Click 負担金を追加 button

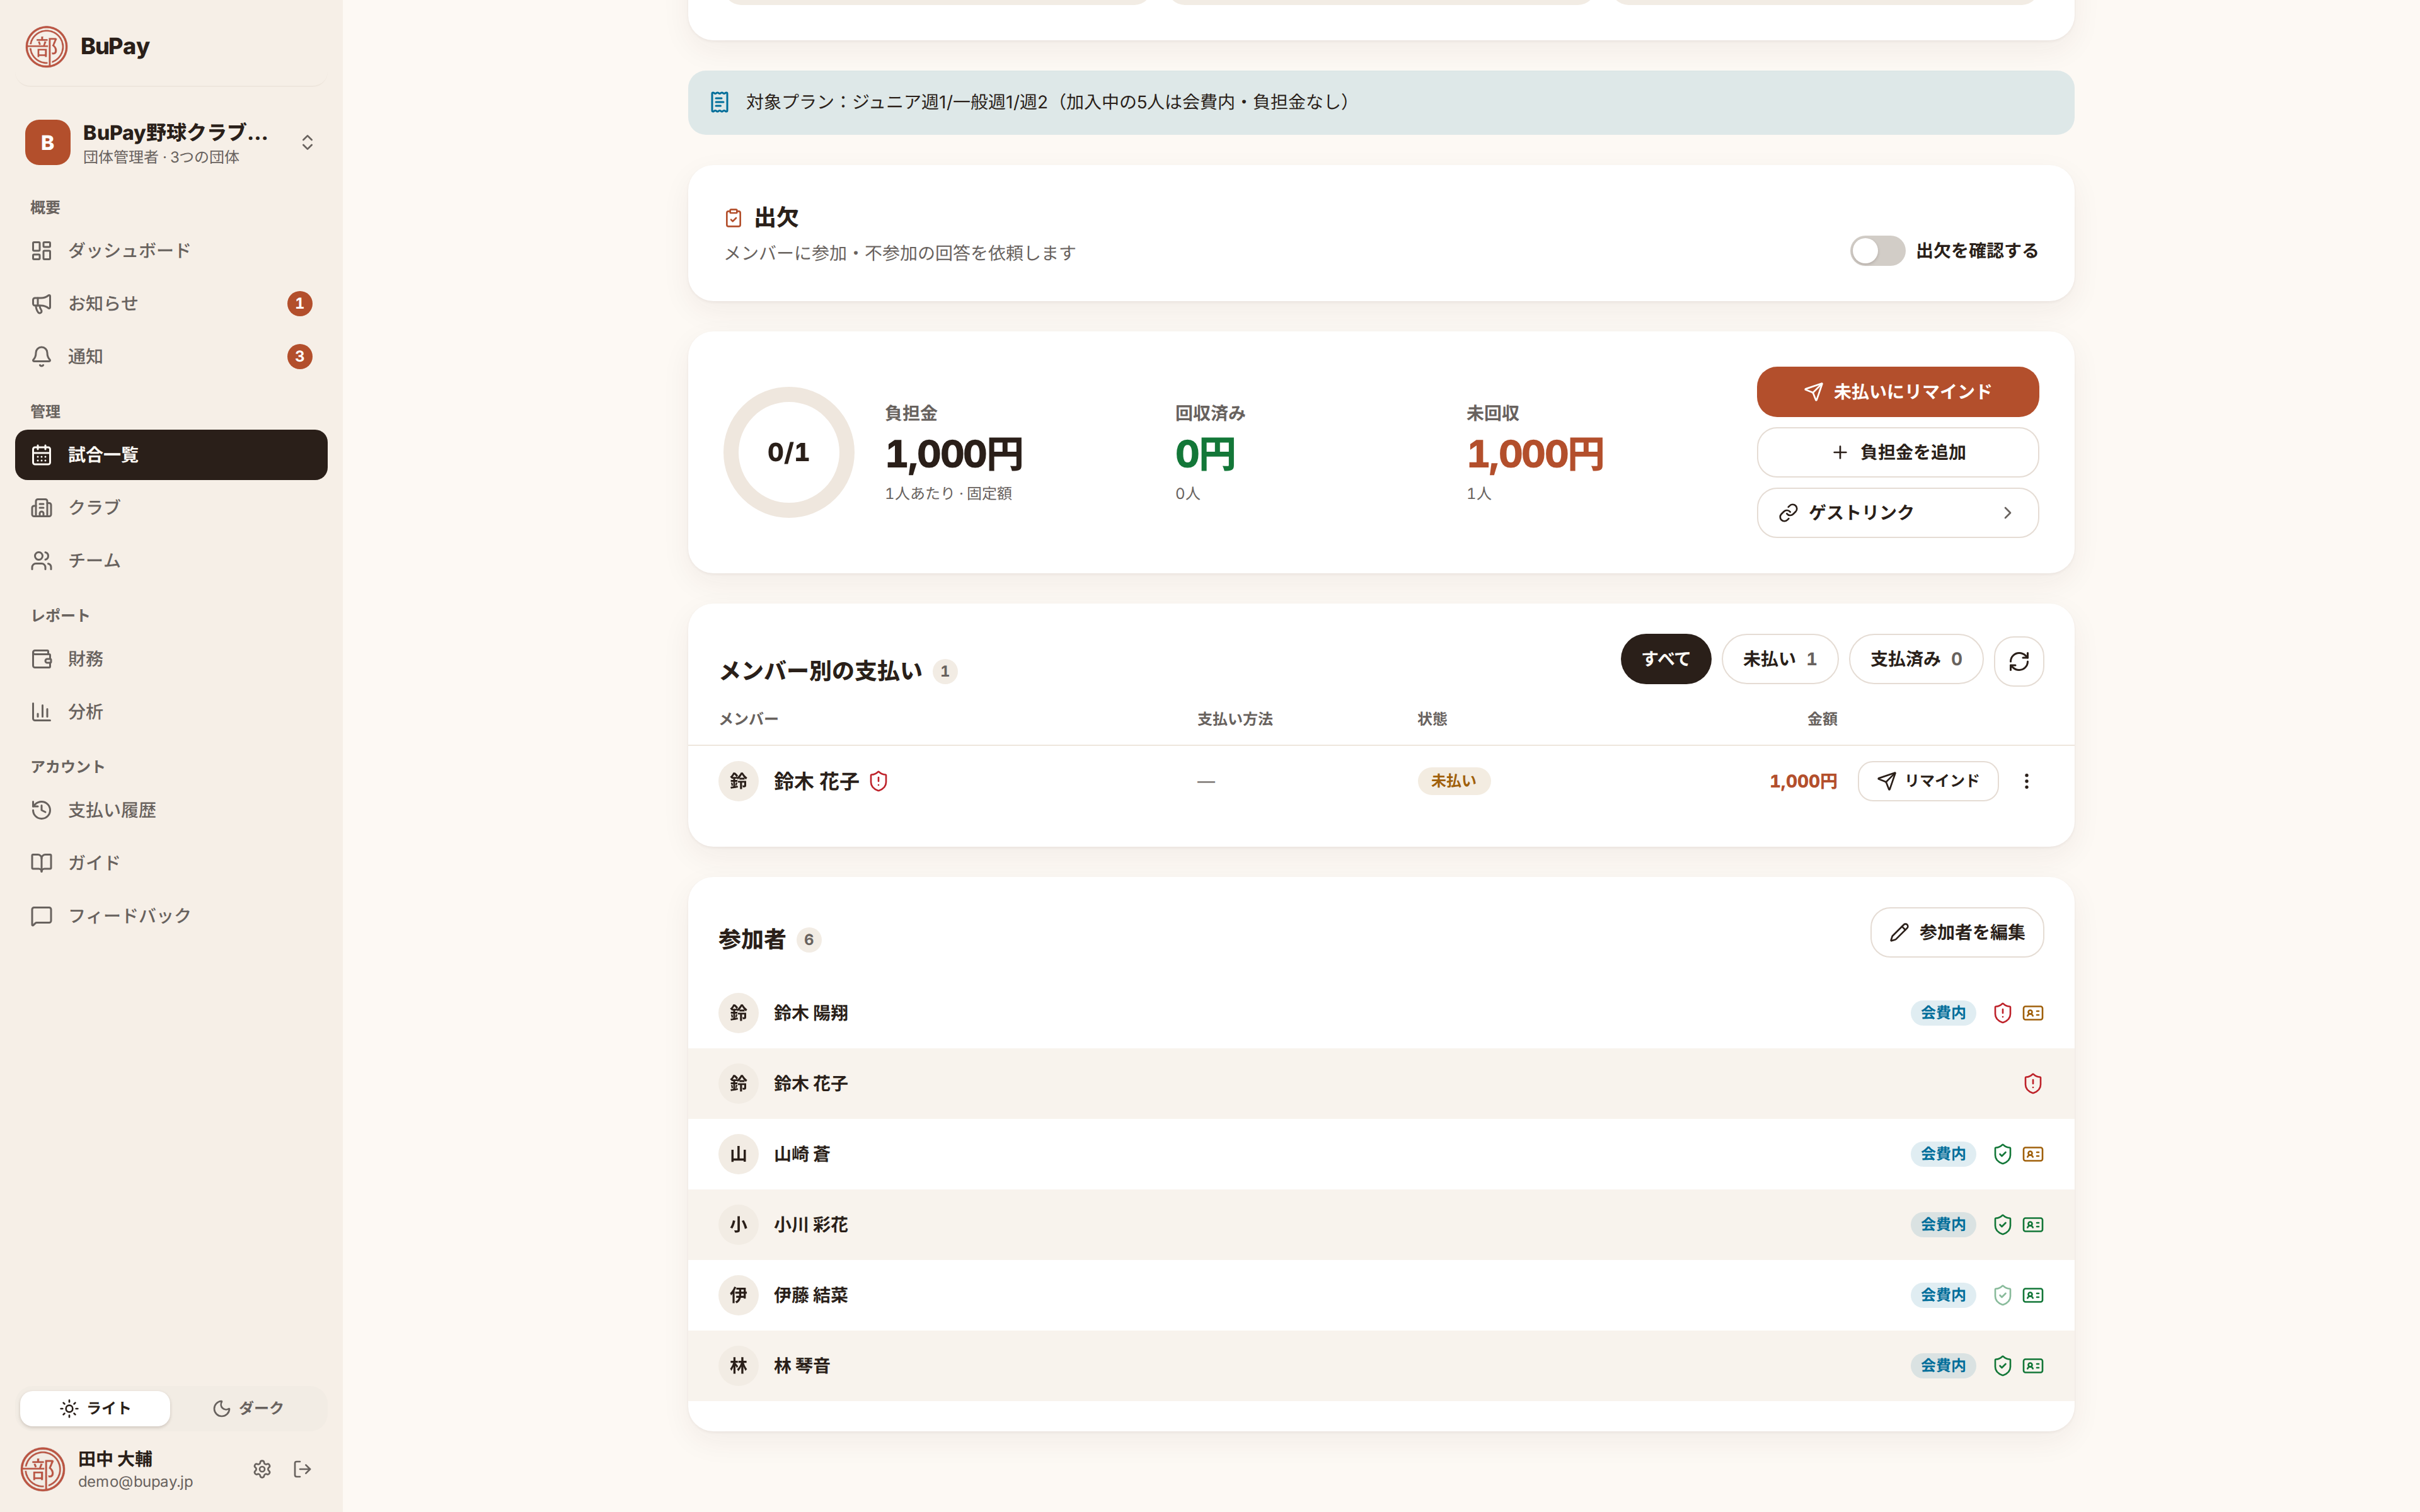point(1897,452)
